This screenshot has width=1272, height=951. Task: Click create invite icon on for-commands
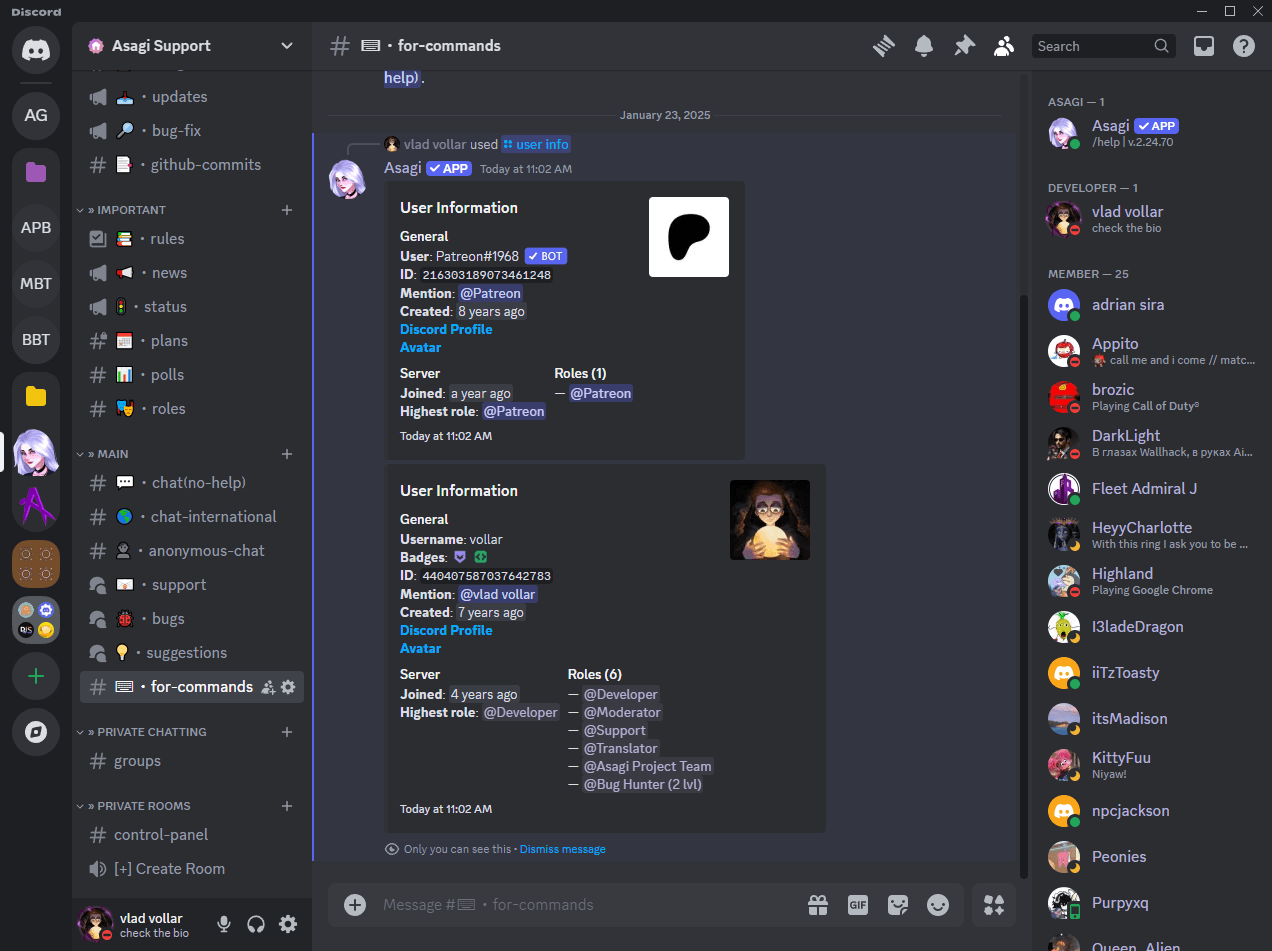(268, 687)
